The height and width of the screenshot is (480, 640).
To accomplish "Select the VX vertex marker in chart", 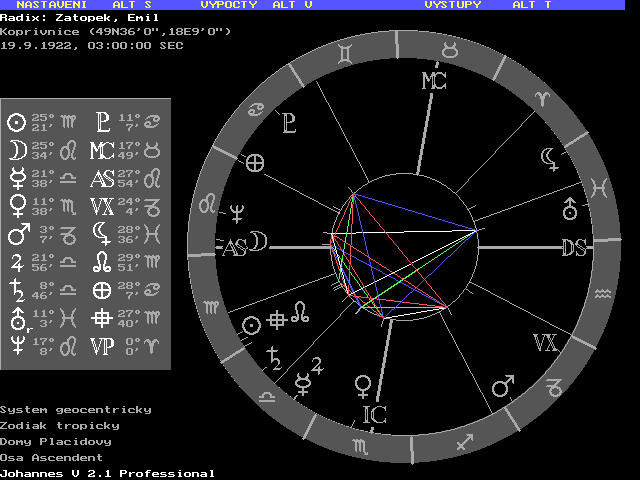I will (x=545, y=343).
